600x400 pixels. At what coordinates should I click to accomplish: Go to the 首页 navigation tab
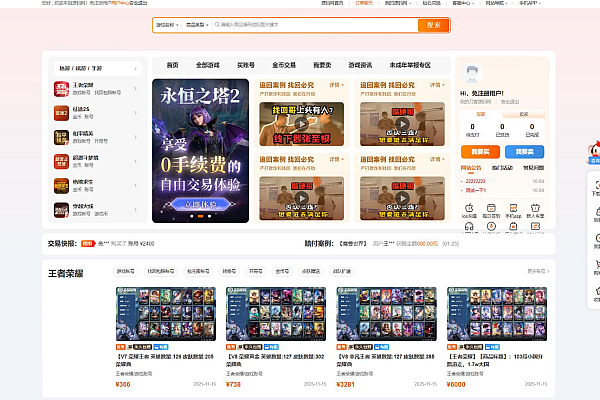[x=172, y=65]
